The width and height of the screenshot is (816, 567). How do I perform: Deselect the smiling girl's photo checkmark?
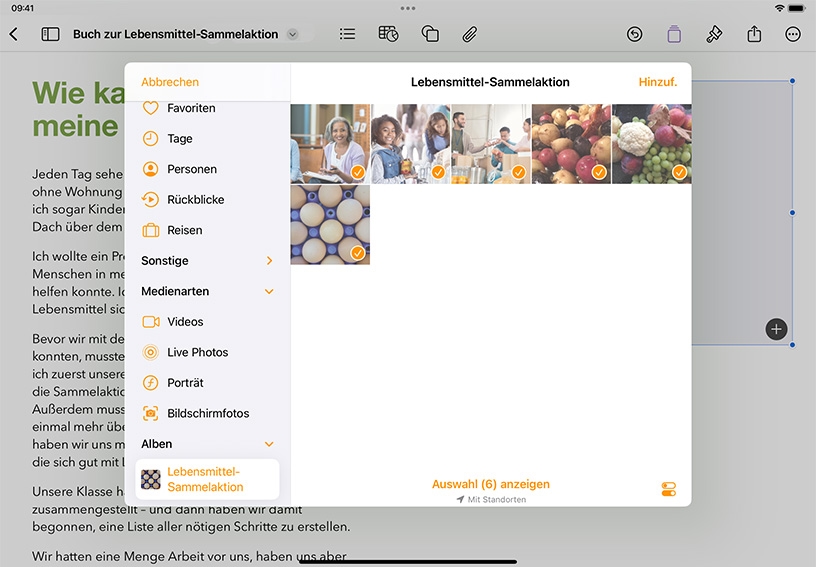pos(438,172)
